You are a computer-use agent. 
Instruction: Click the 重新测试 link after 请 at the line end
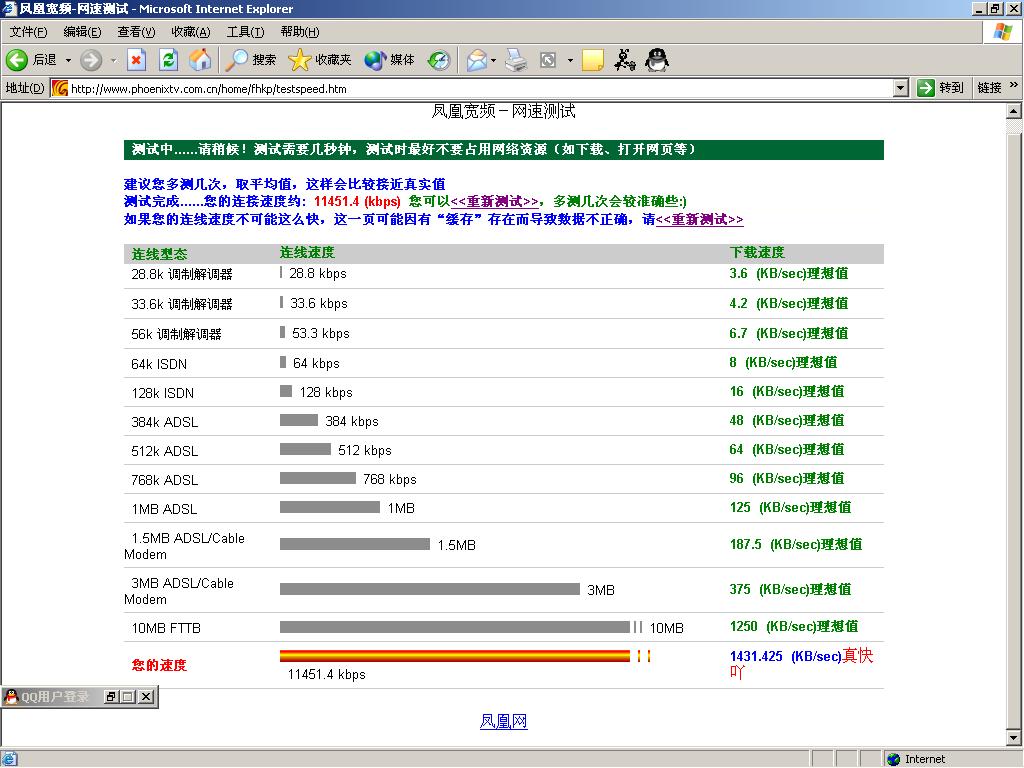tap(699, 219)
